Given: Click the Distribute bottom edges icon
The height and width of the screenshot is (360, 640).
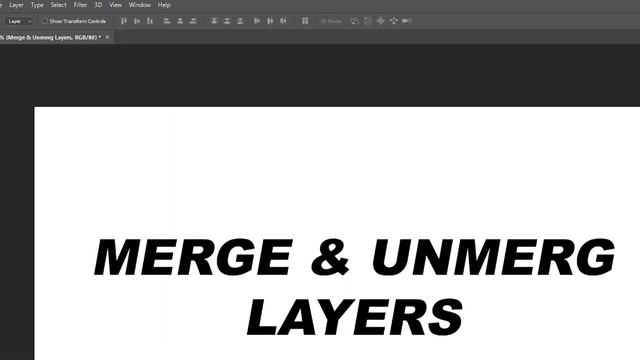Looking at the screenshot, I should (240, 21).
